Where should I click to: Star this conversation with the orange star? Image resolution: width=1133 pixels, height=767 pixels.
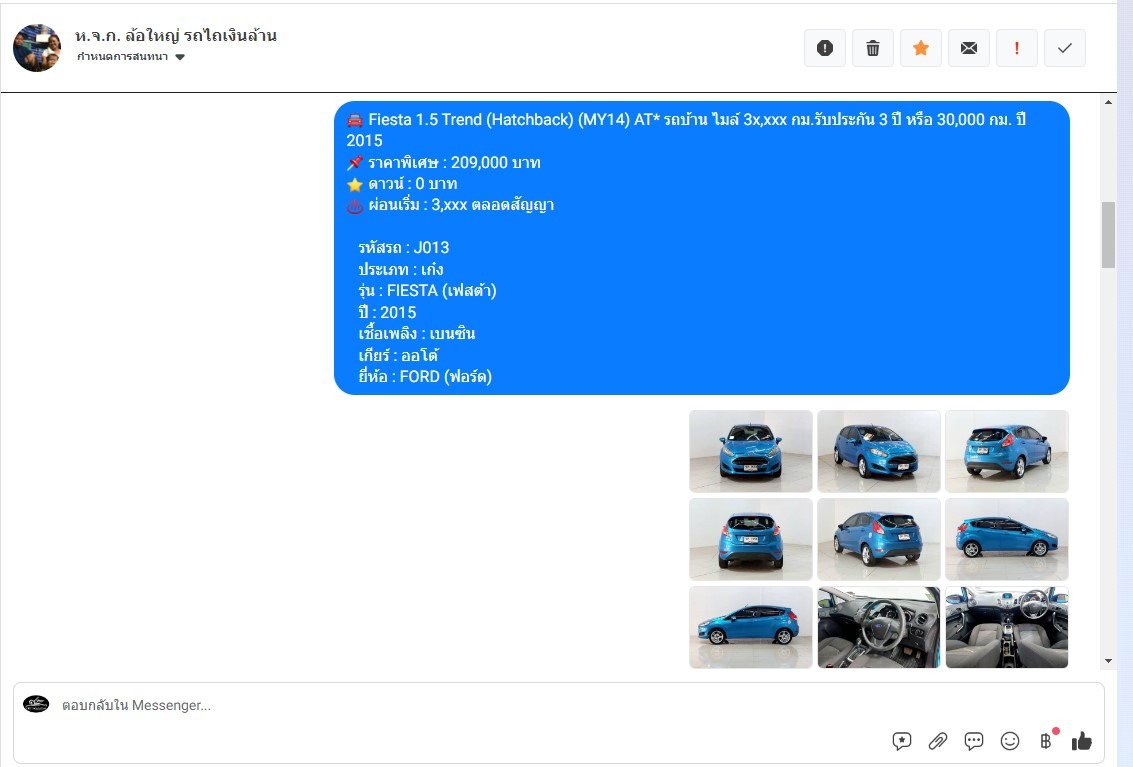pyautogui.click(x=921, y=48)
